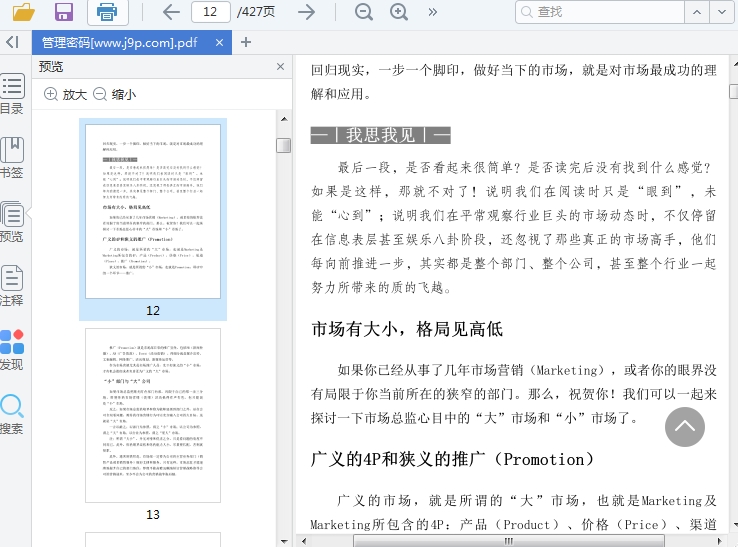Select the page 12 thumbnail
The image size is (738, 547).
pos(153,211)
